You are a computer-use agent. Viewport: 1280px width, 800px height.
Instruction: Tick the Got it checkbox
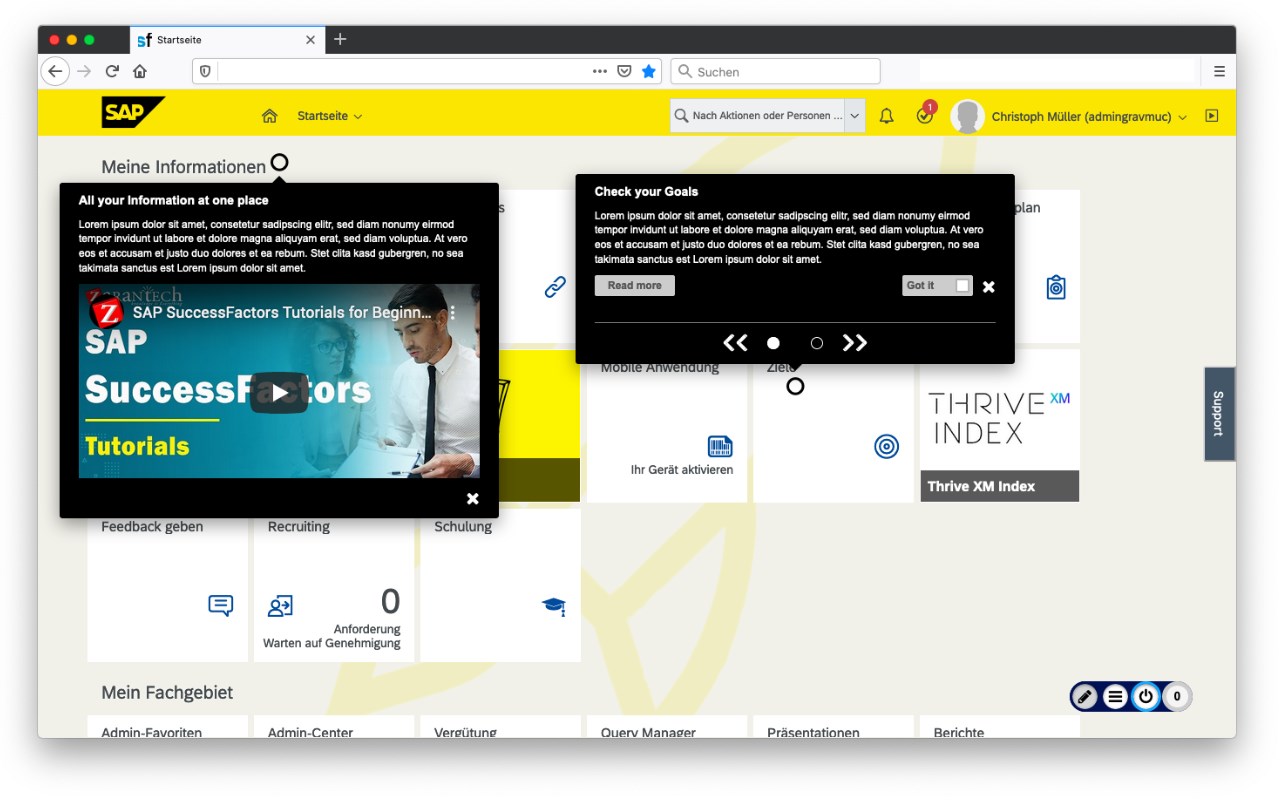tap(962, 285)
